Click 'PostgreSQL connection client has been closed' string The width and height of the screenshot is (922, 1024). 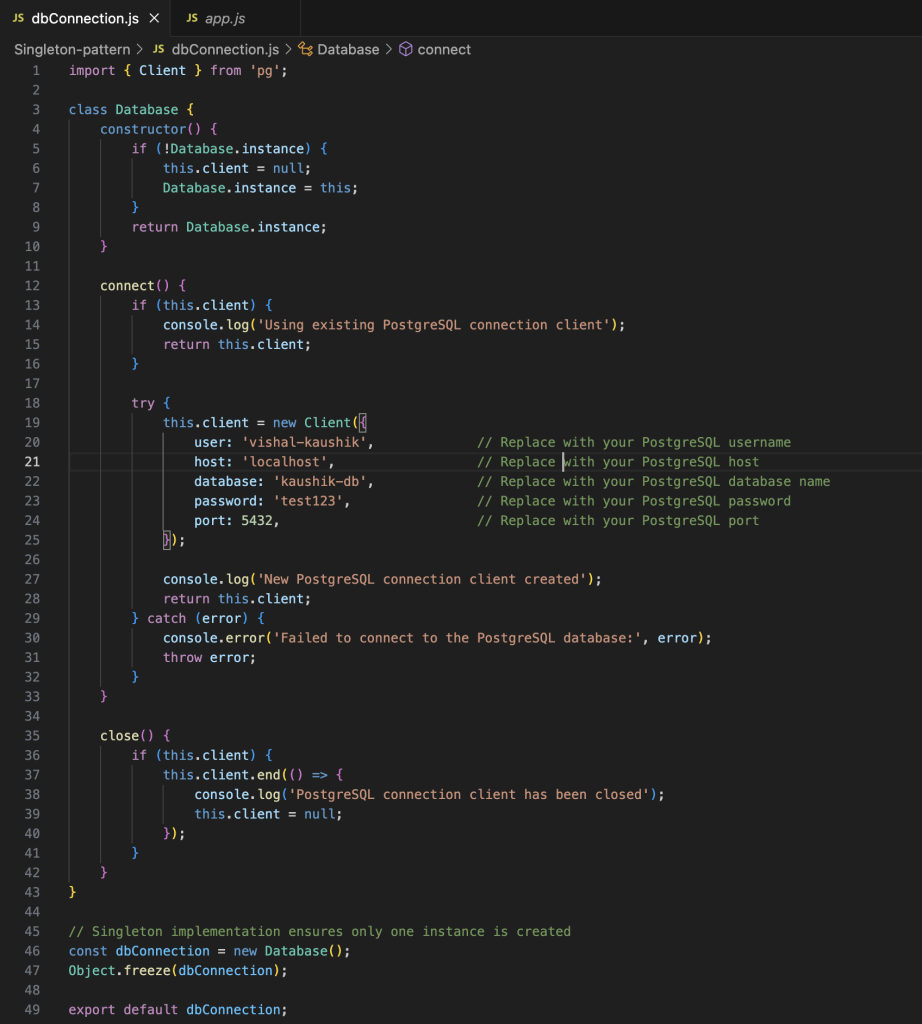pyautogui.click(x=469, y=795)
